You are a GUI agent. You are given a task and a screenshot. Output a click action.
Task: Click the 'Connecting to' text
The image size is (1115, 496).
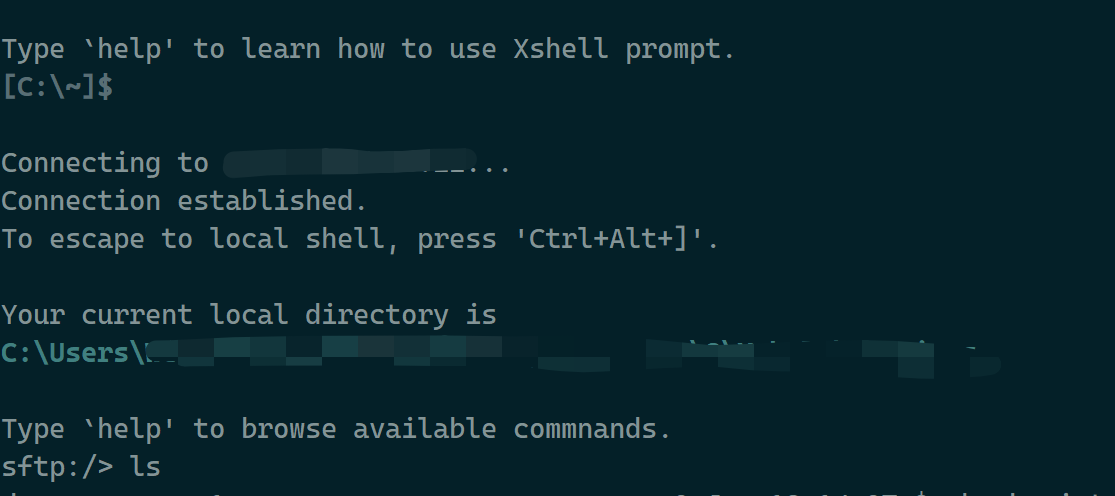(x=105, y=163)
